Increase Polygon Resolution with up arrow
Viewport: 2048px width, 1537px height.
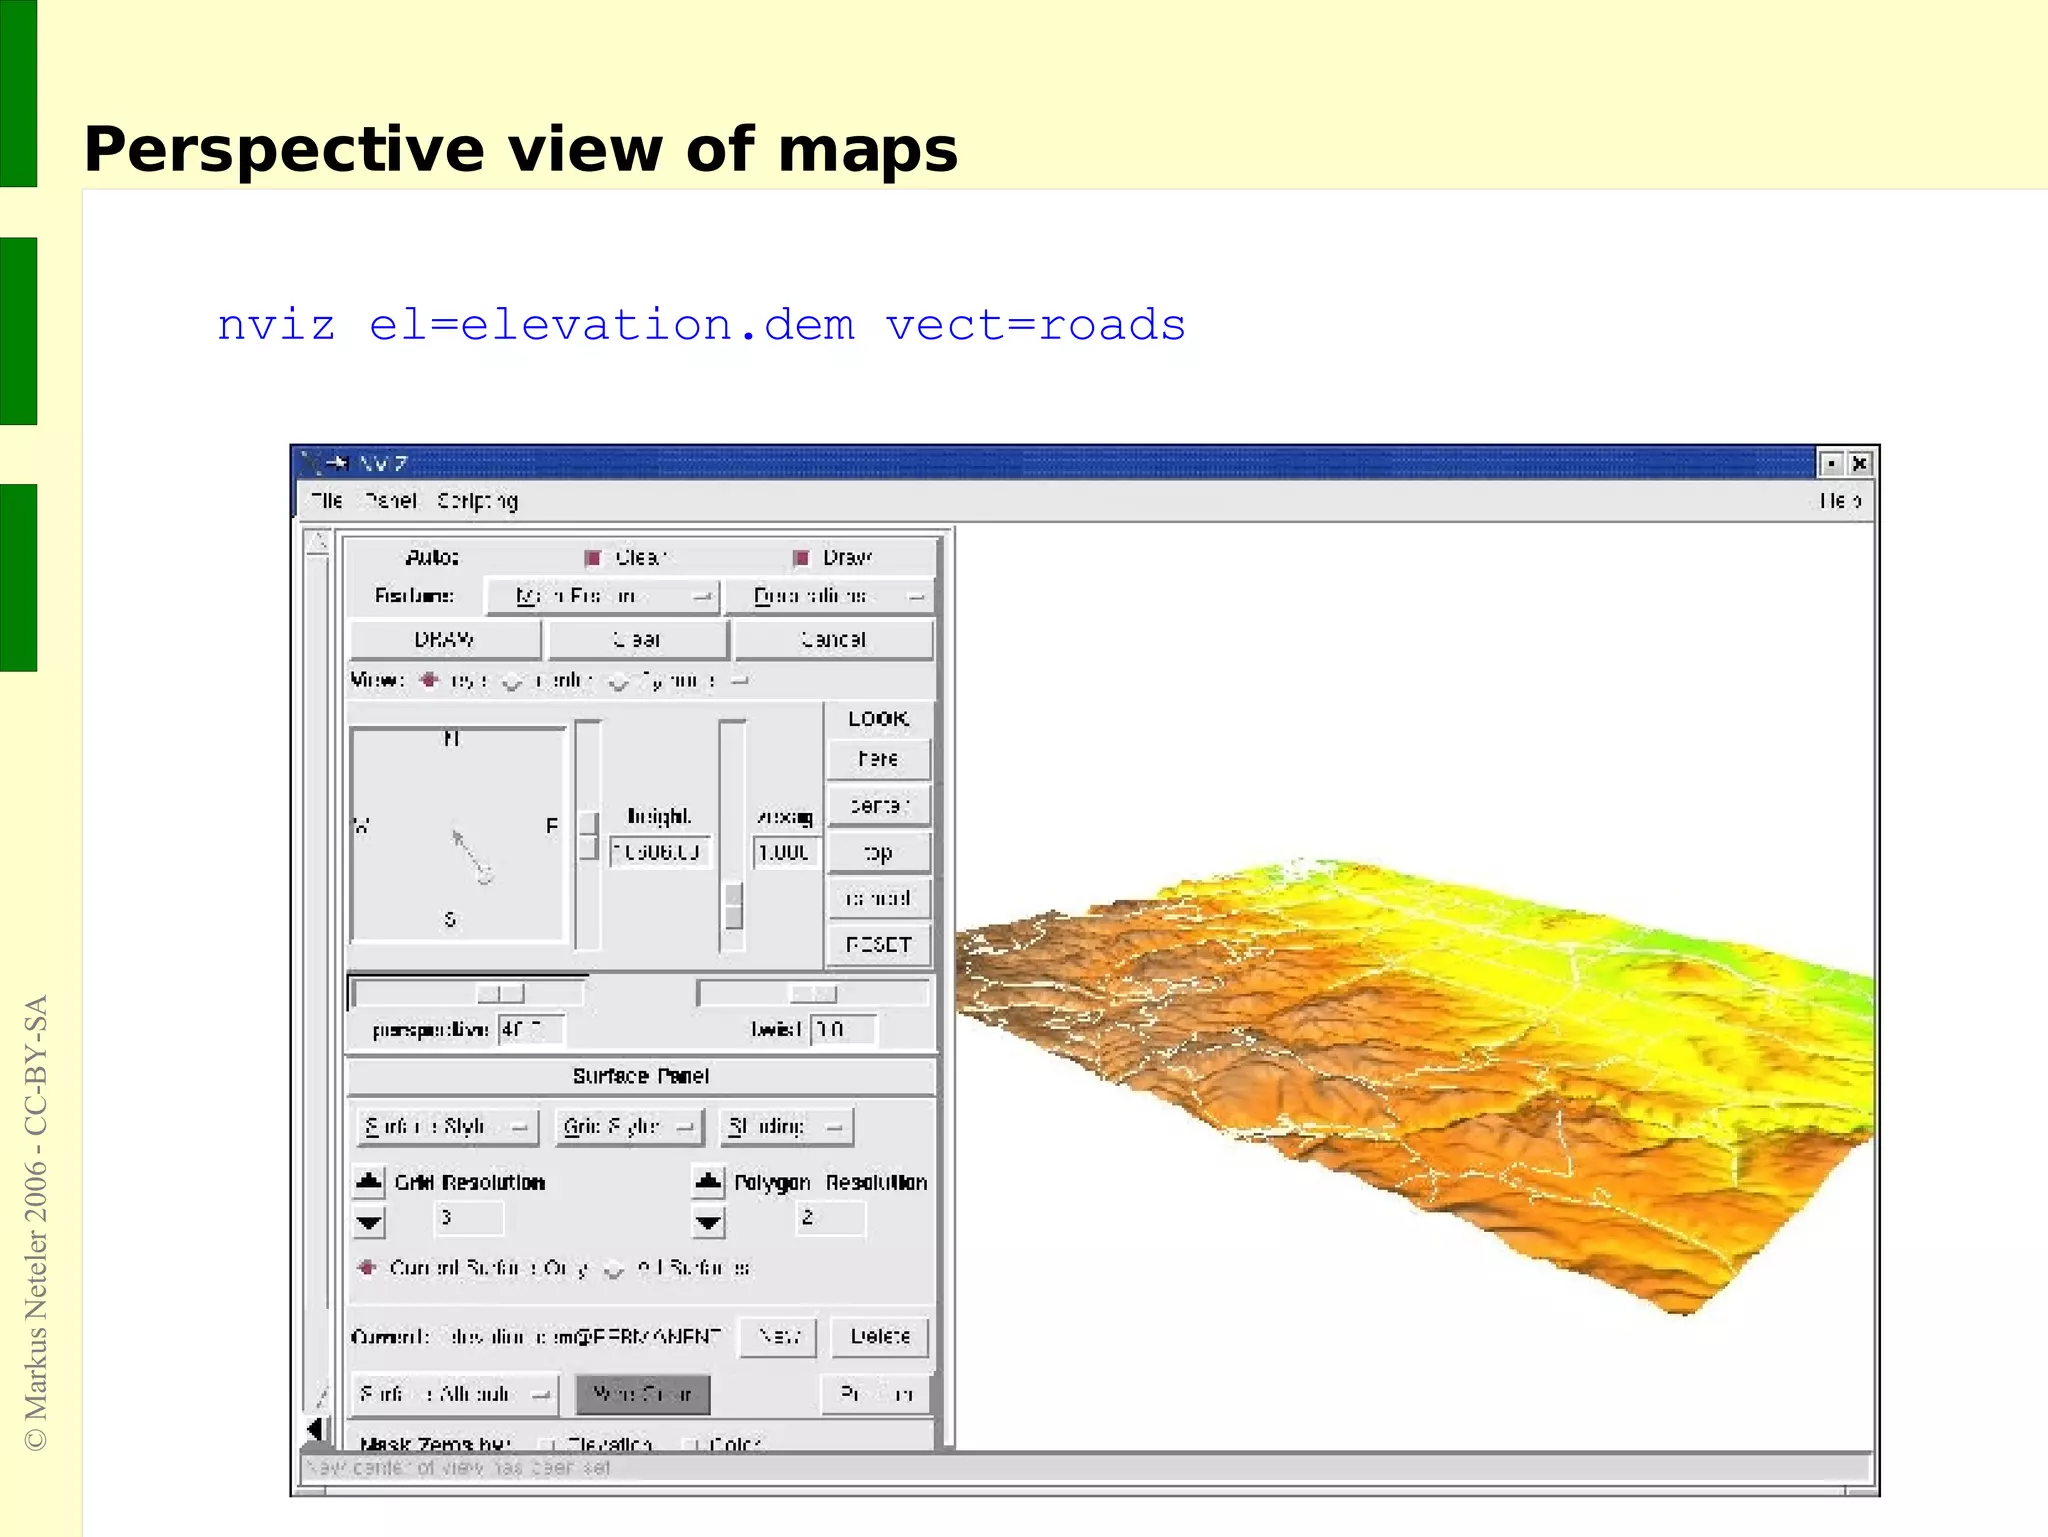(708, 1182)
